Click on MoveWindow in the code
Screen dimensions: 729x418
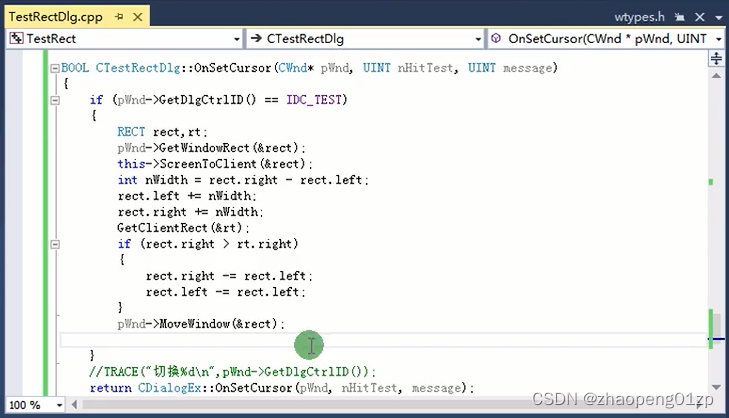[x=194, y=324]
